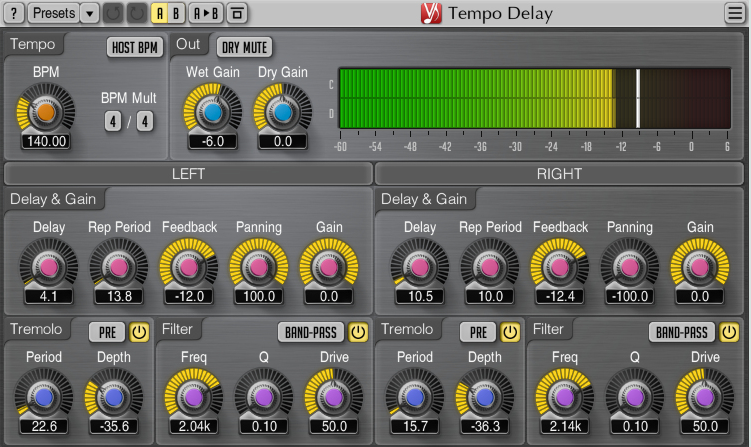751x447 pixels.
Task: Toggle the left Tremolo power icon
Action: pyautogui.click(x=139, y=332)
